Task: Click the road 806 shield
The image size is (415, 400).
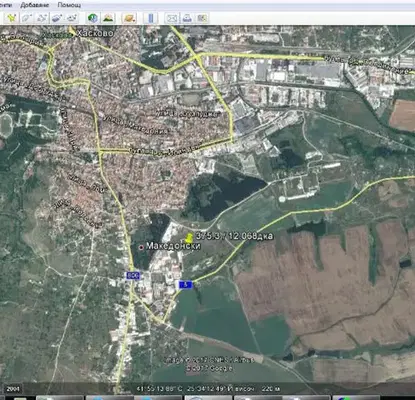Action: 133,275
